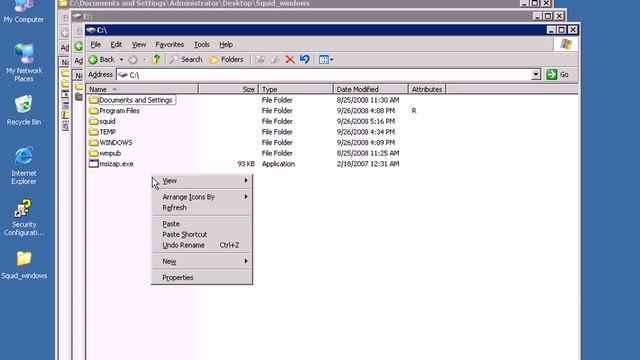The width and height of the screenshot is (640, 360).
Task: Choose Properties from context menu
Action: pos(202,278)
